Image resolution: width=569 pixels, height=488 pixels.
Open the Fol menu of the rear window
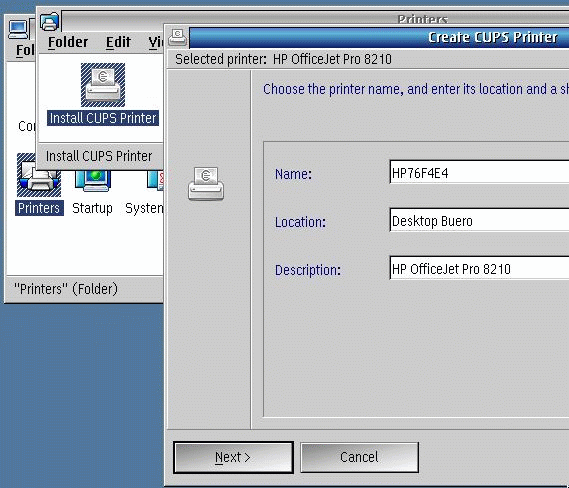pos(25,50)
